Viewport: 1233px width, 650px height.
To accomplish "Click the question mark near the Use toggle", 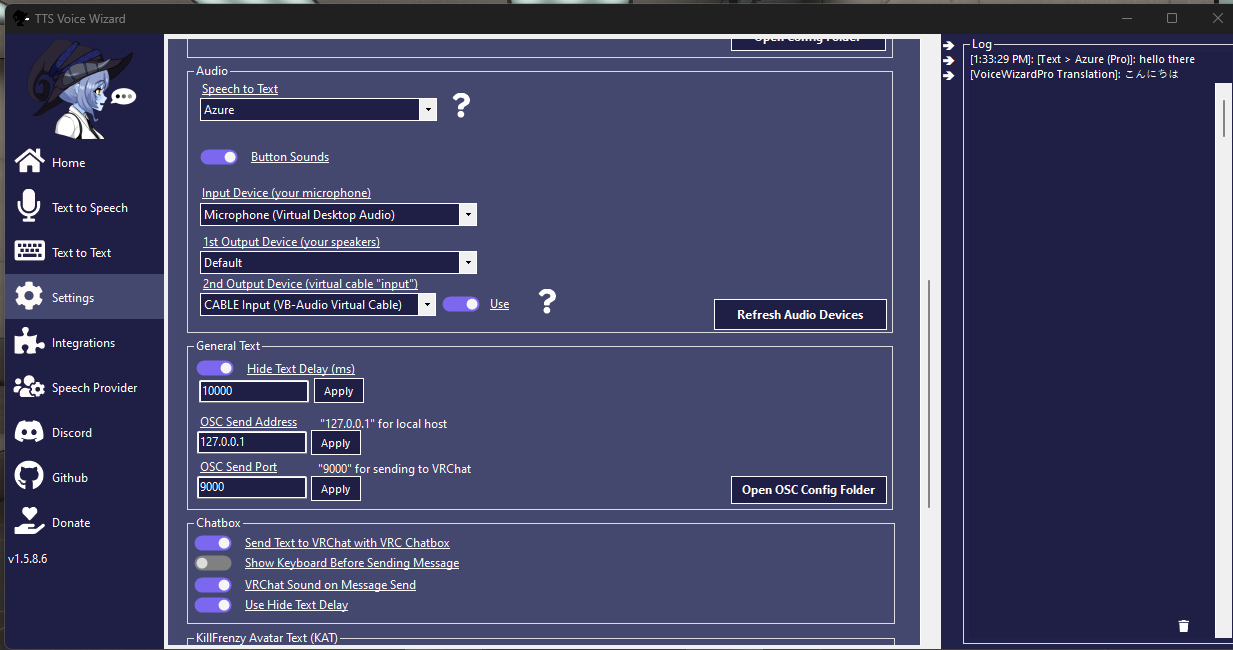I will 546,302.
